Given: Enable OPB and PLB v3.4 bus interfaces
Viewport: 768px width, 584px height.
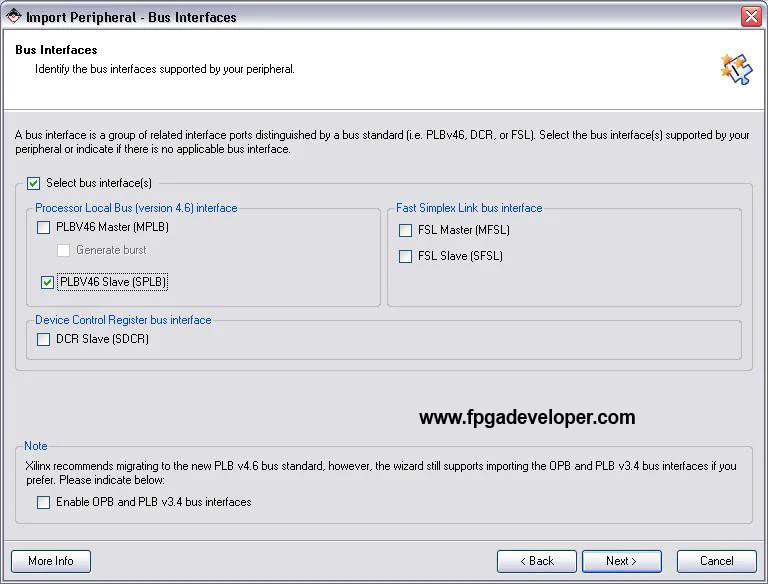Looking at the screenshot, I should pyautogui.click(x=44, y=502).
